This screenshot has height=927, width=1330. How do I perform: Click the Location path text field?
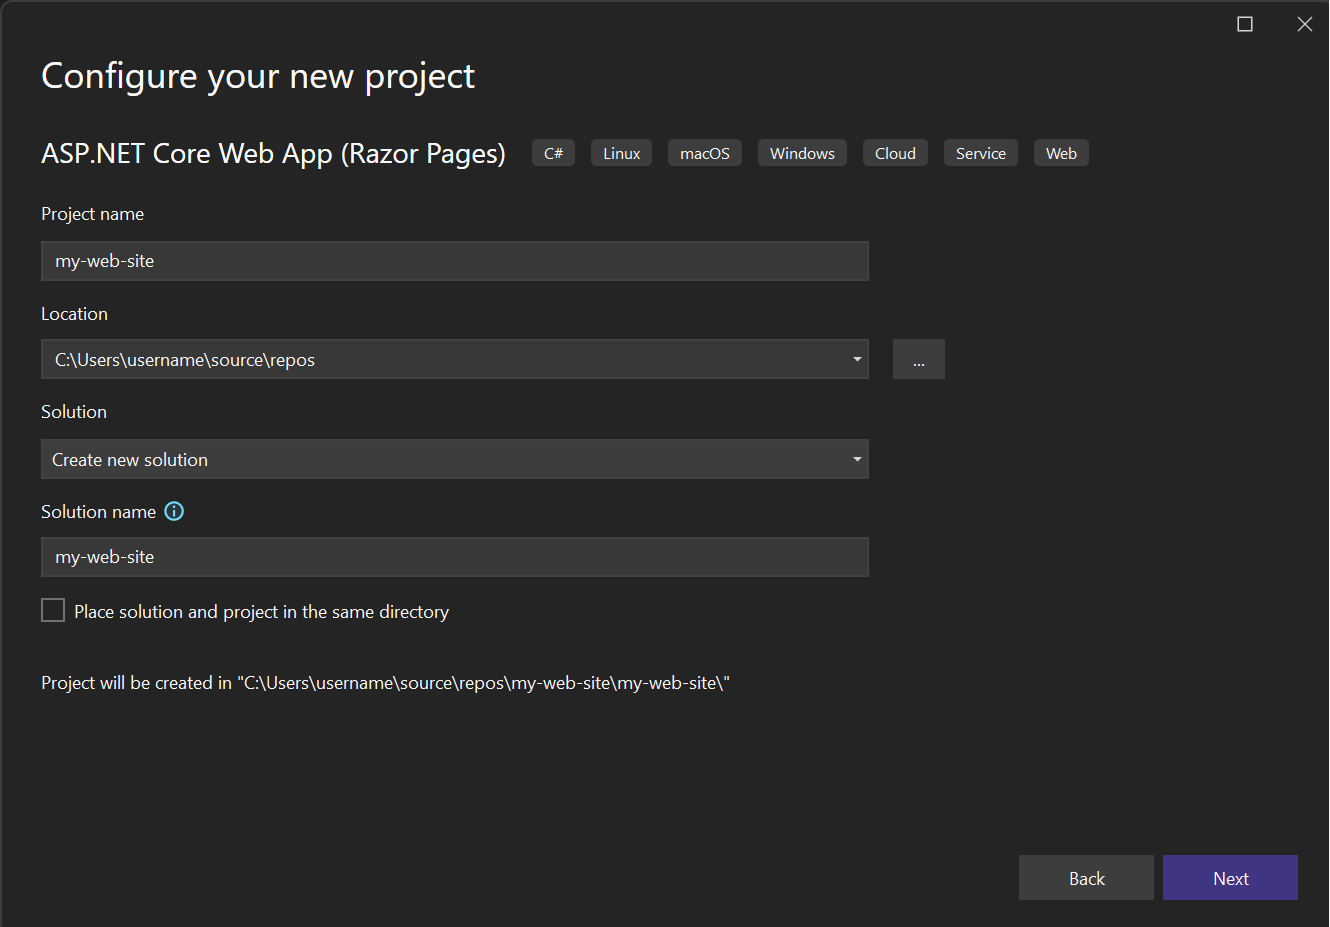pyautogui.click(x=440, y=360)
